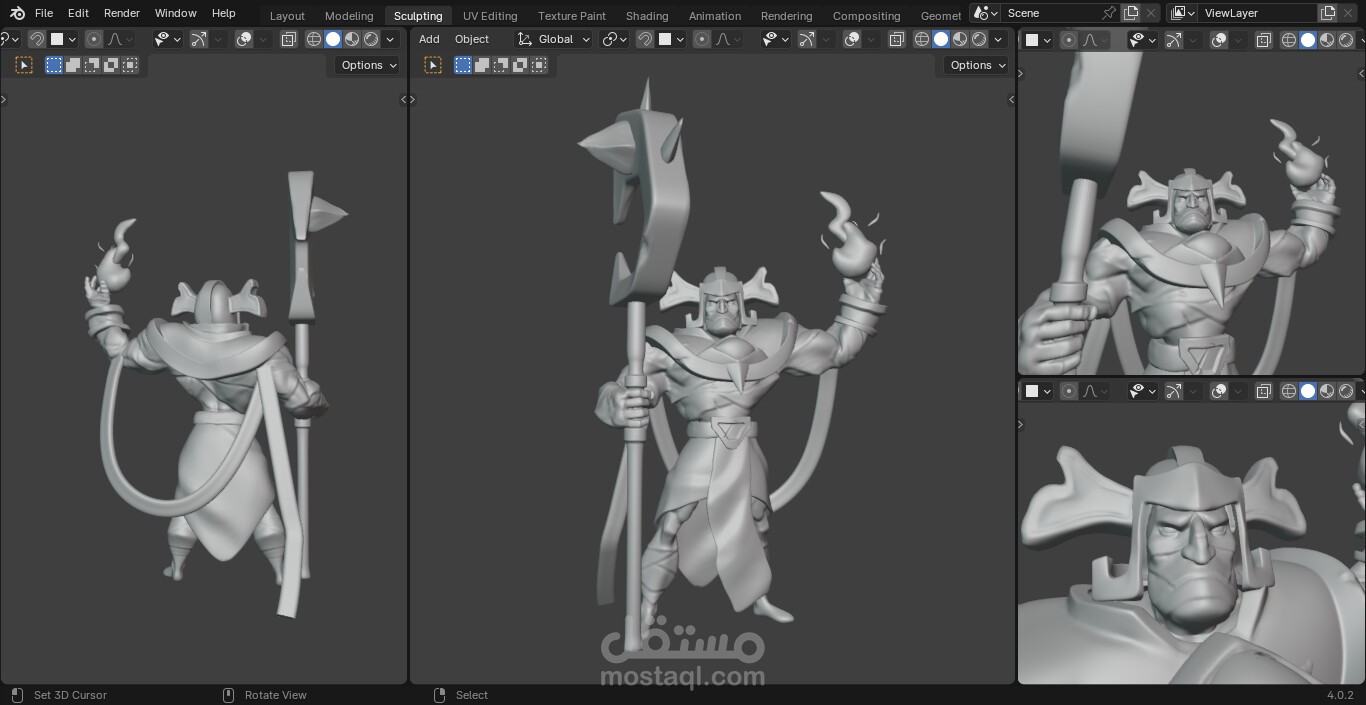Click white color swatch in top-right viewport header

[1033, 40]
